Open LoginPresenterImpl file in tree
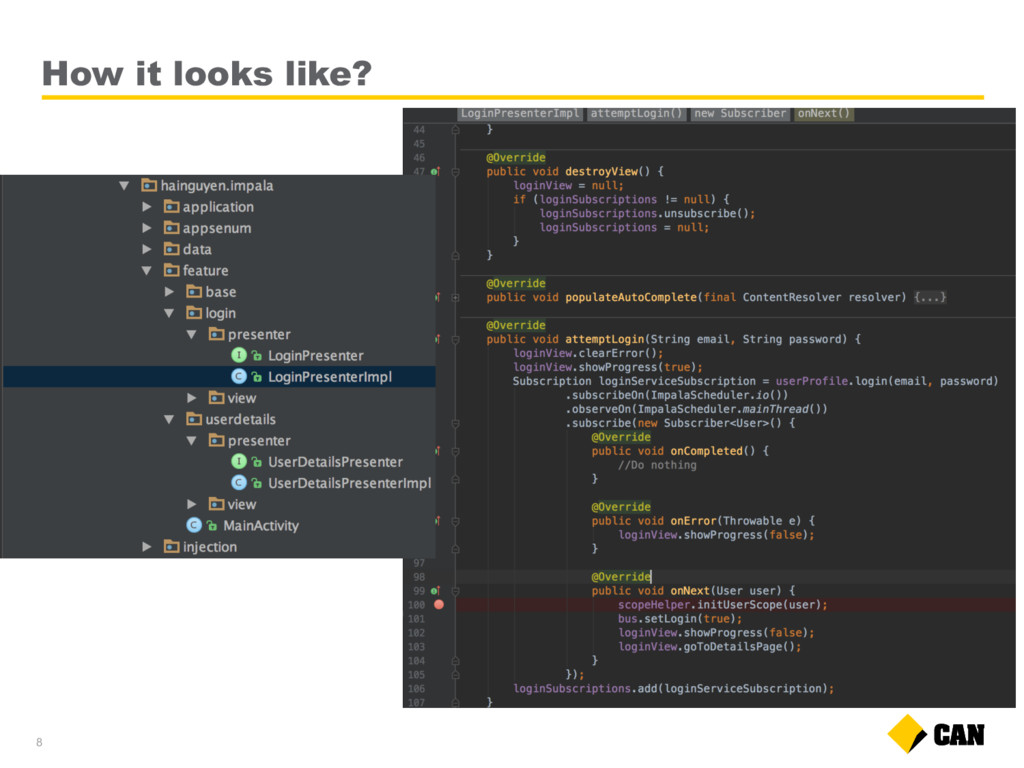The height and width of the screenshot is (768, 1024). pyautogui.click(x=330, y=377)
